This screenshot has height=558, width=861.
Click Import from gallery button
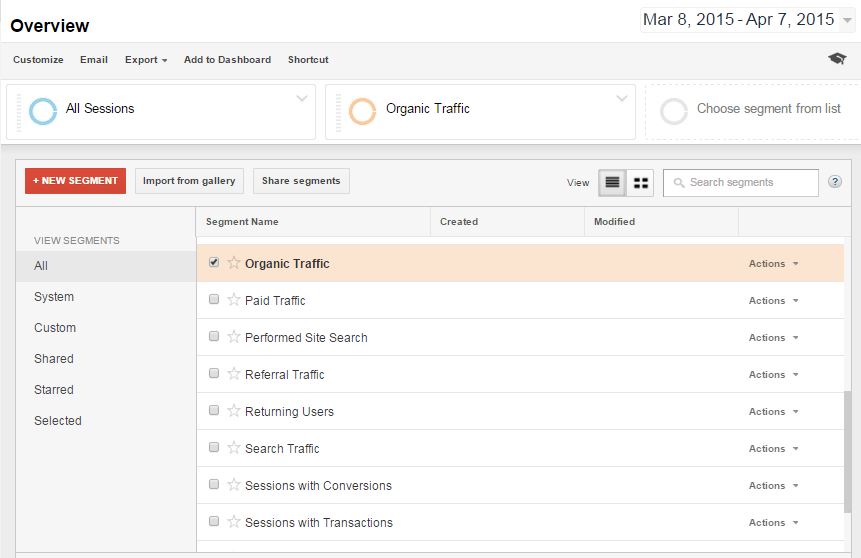(x=189, y=181)
